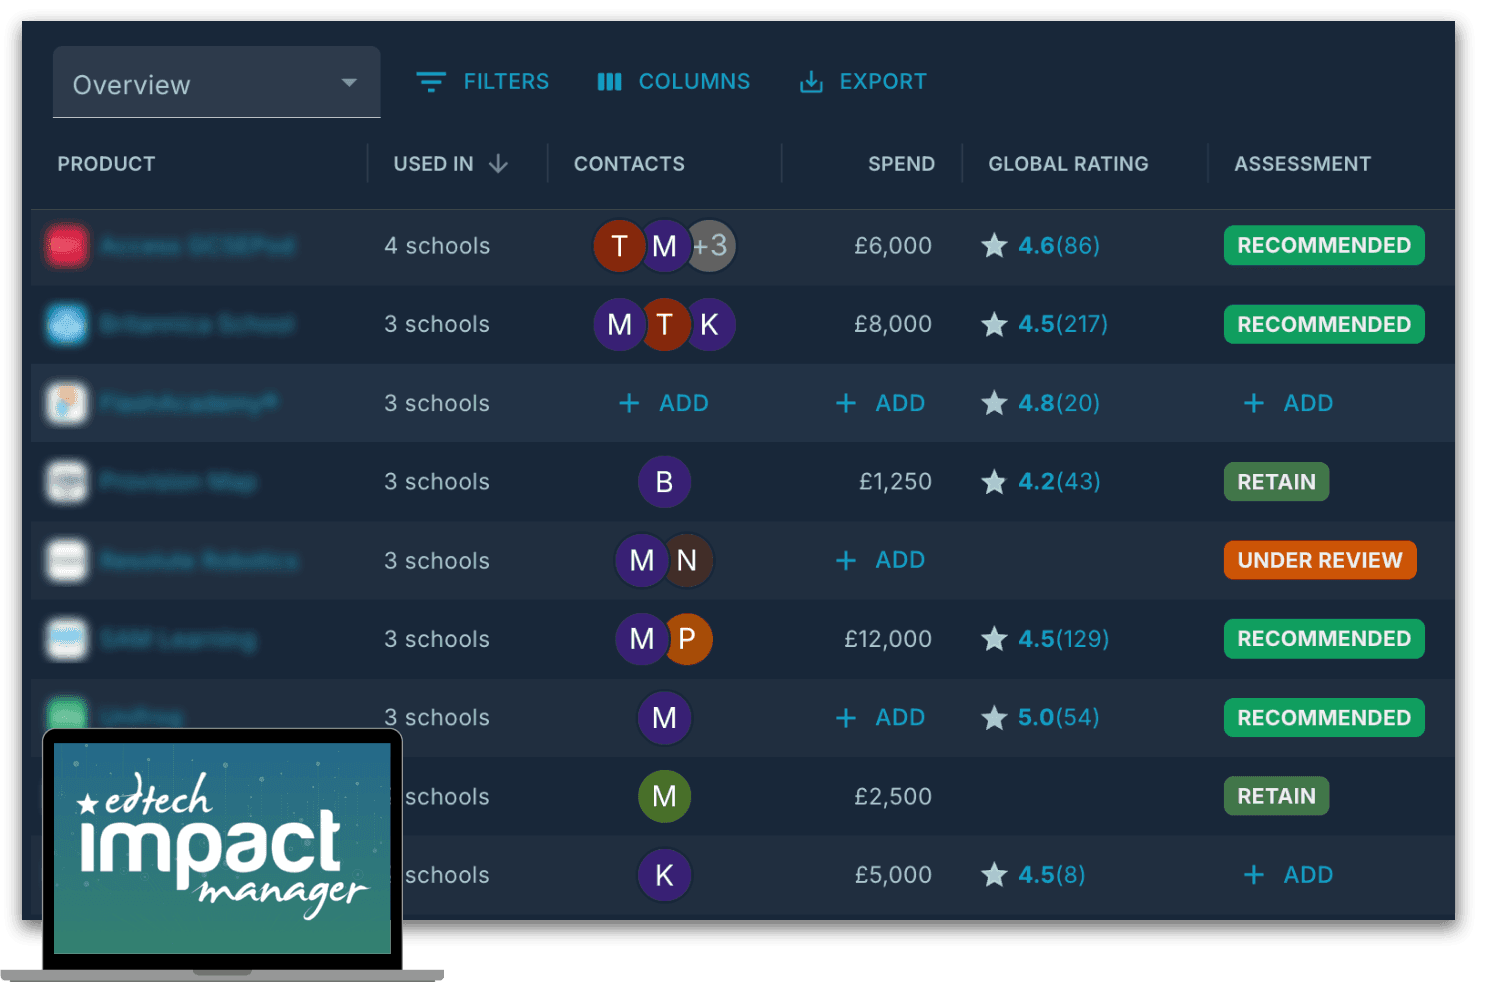Show the +3 more contacts badge
The width and height of the screenshot is (1499, 1000).
[712, 246]
